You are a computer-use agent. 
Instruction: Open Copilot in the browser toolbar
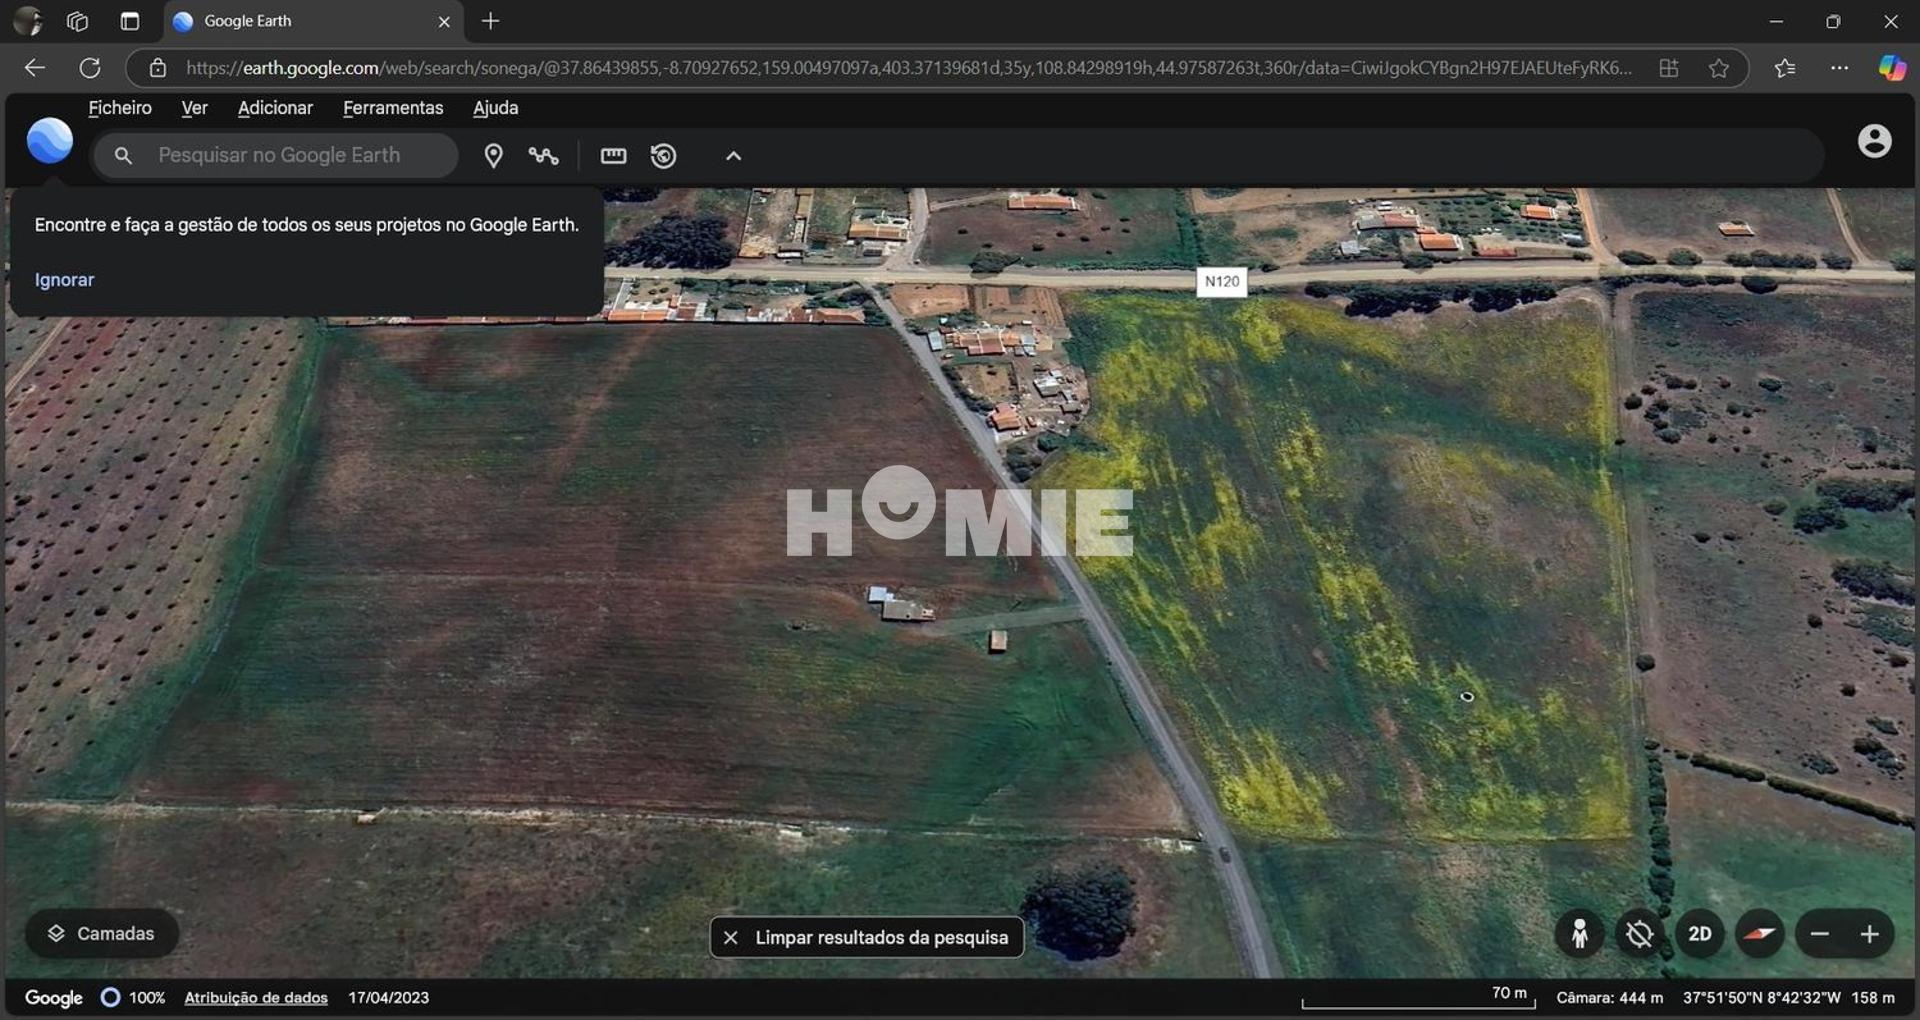tap(1891, 68)
